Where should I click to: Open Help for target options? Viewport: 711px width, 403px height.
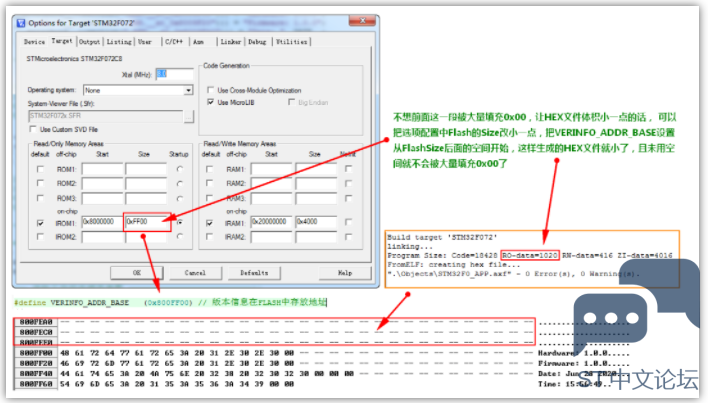345,273
